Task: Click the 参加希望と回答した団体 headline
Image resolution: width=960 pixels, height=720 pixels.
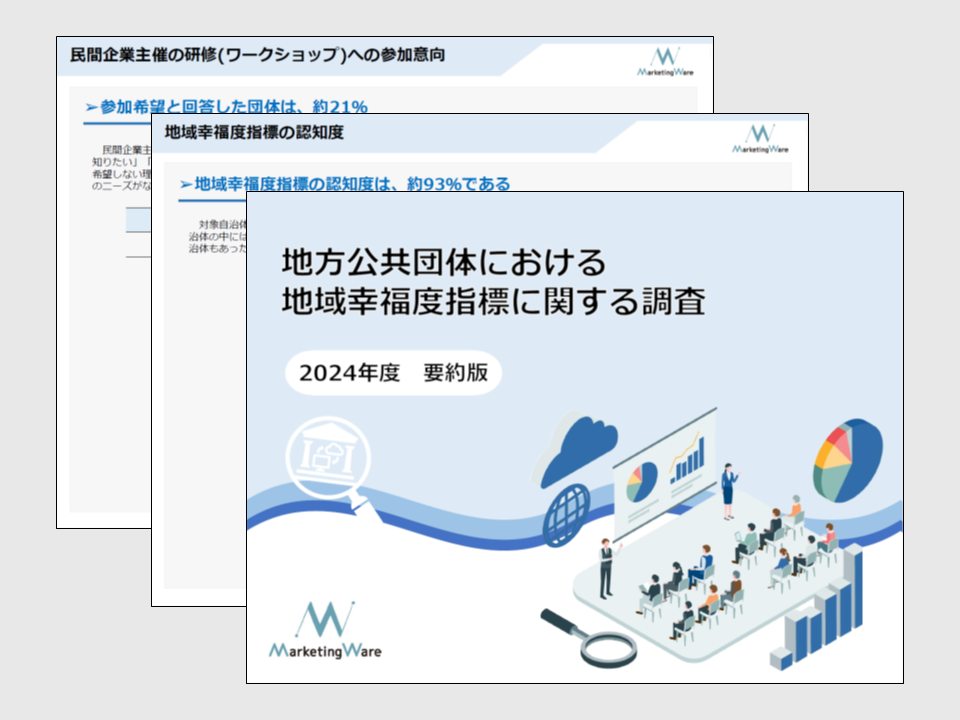Action: click(227, 107)
